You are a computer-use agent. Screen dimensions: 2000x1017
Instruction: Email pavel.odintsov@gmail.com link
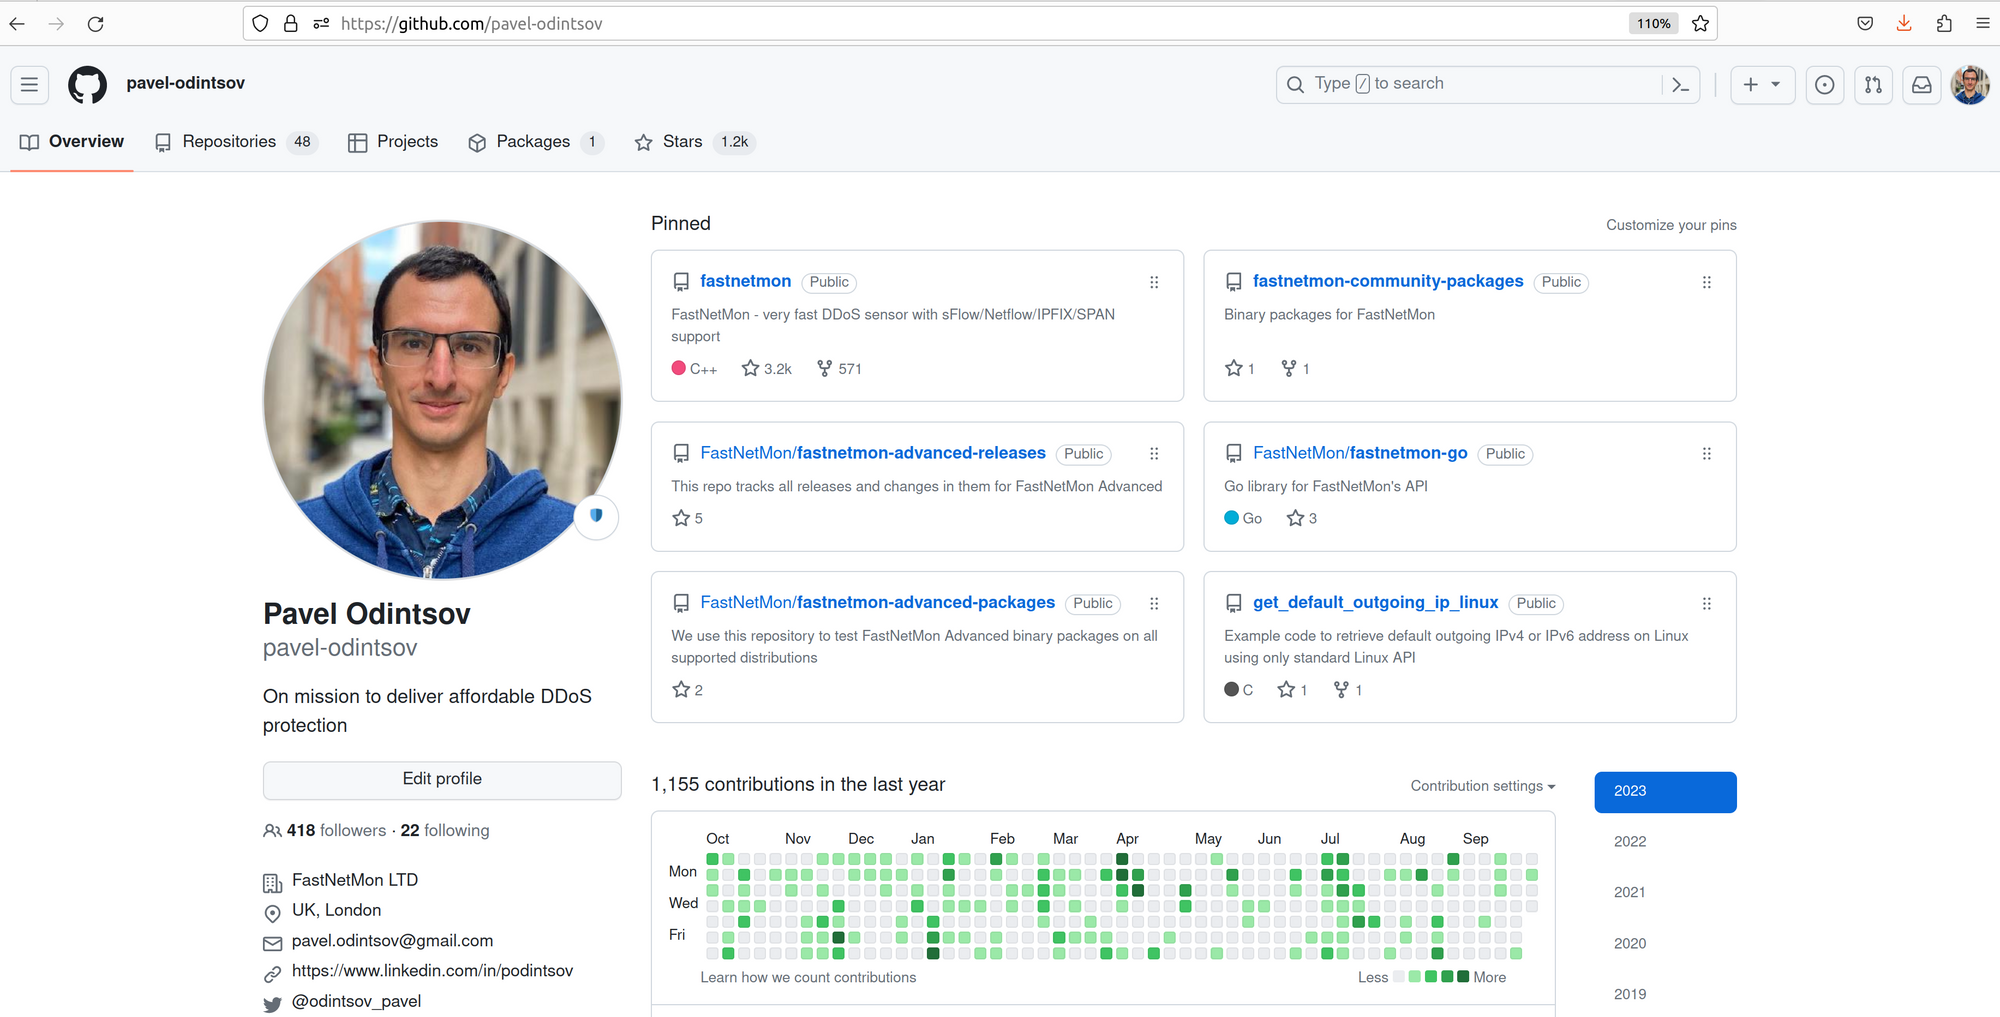[x=393, y=942]
